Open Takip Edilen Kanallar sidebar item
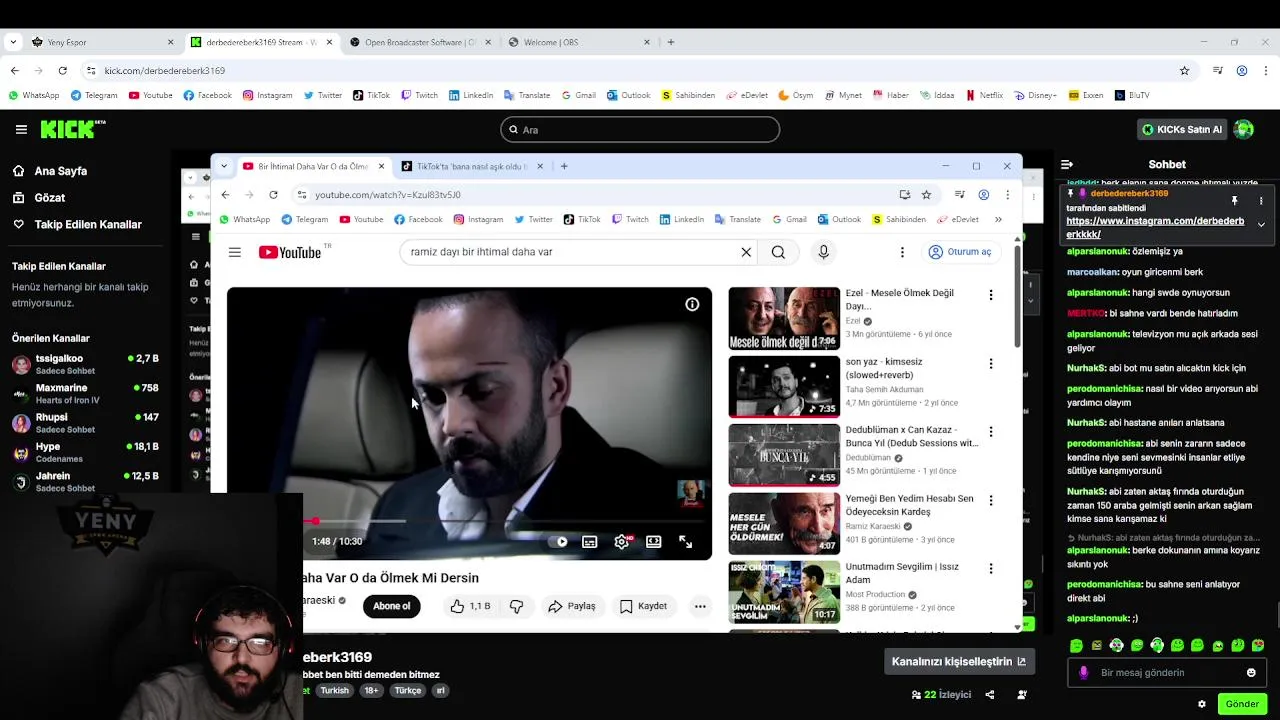This screenshot has width=1280, height=720. (88, 225)
